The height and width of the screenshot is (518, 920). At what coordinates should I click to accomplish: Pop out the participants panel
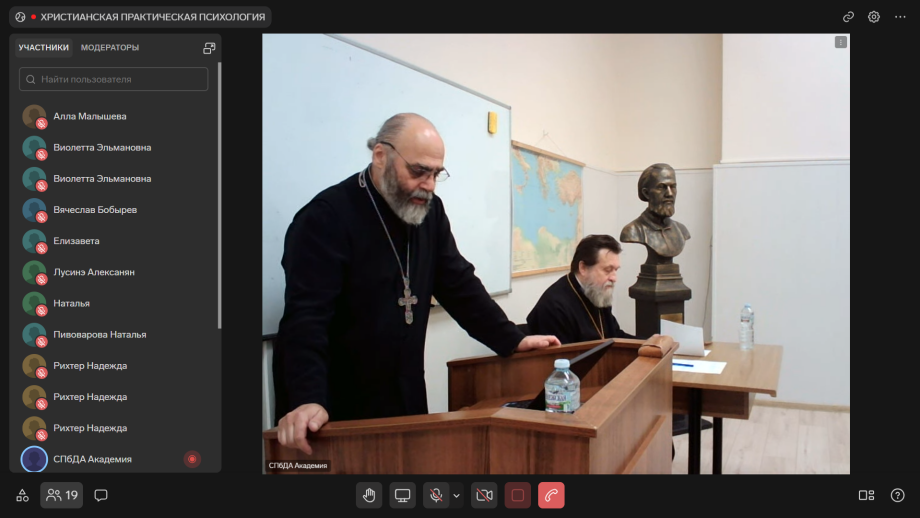tap(209, 48)
